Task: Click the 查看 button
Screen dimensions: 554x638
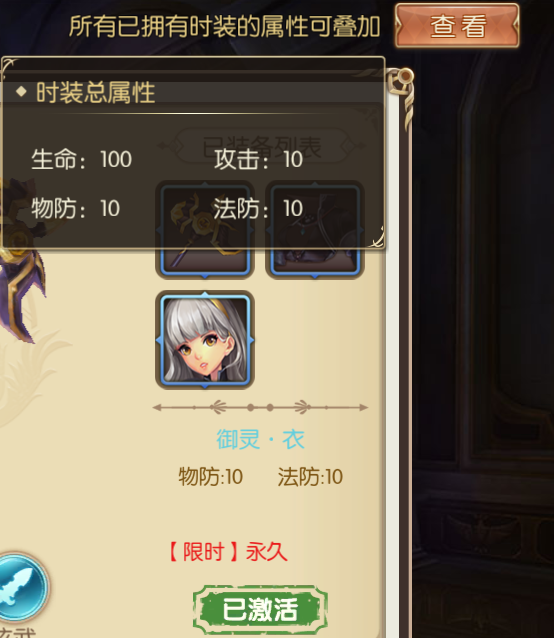Action: click(457, 26)
